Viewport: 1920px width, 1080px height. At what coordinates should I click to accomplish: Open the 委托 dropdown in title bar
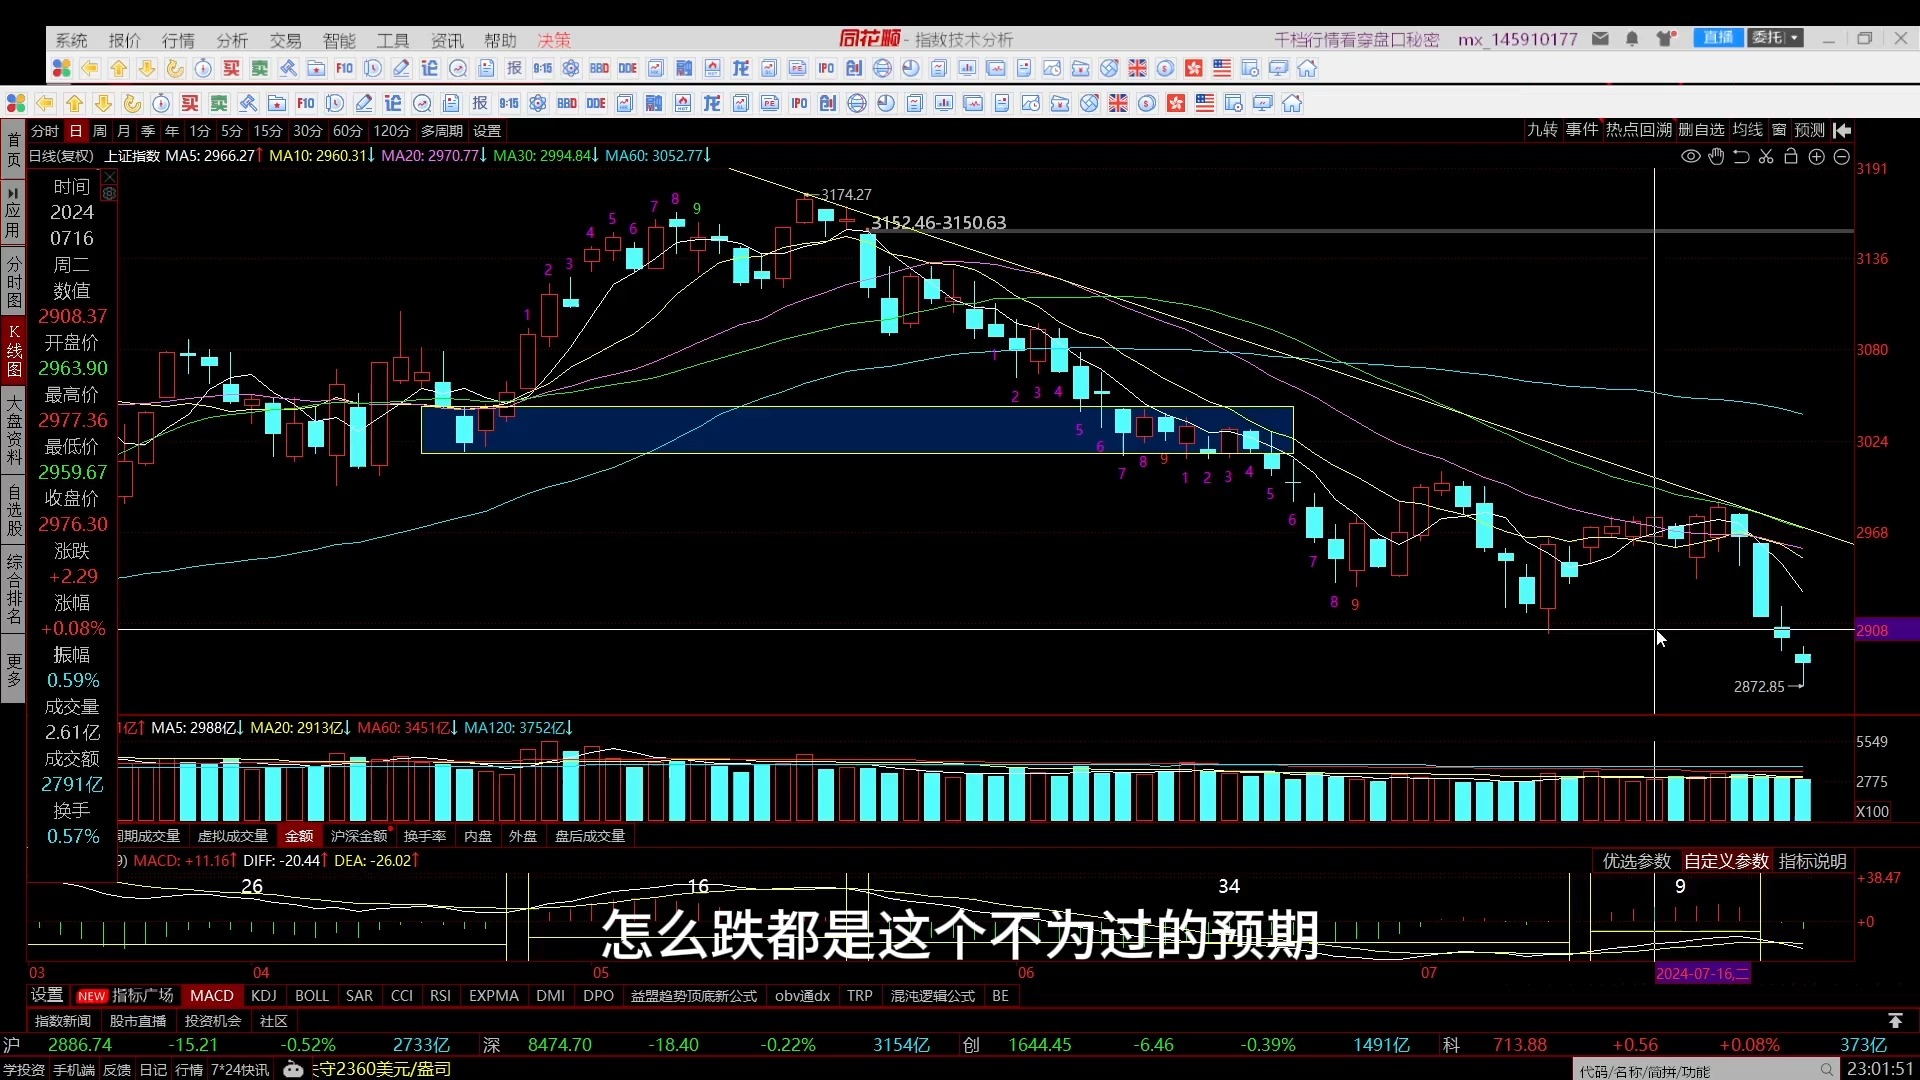pos(1775,38)
